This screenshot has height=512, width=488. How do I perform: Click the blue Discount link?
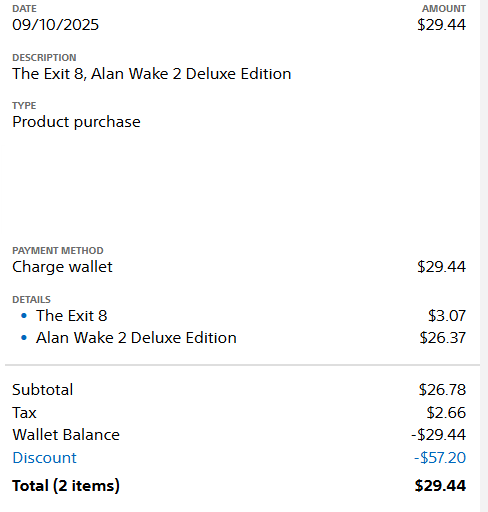(x=44, y=458)
